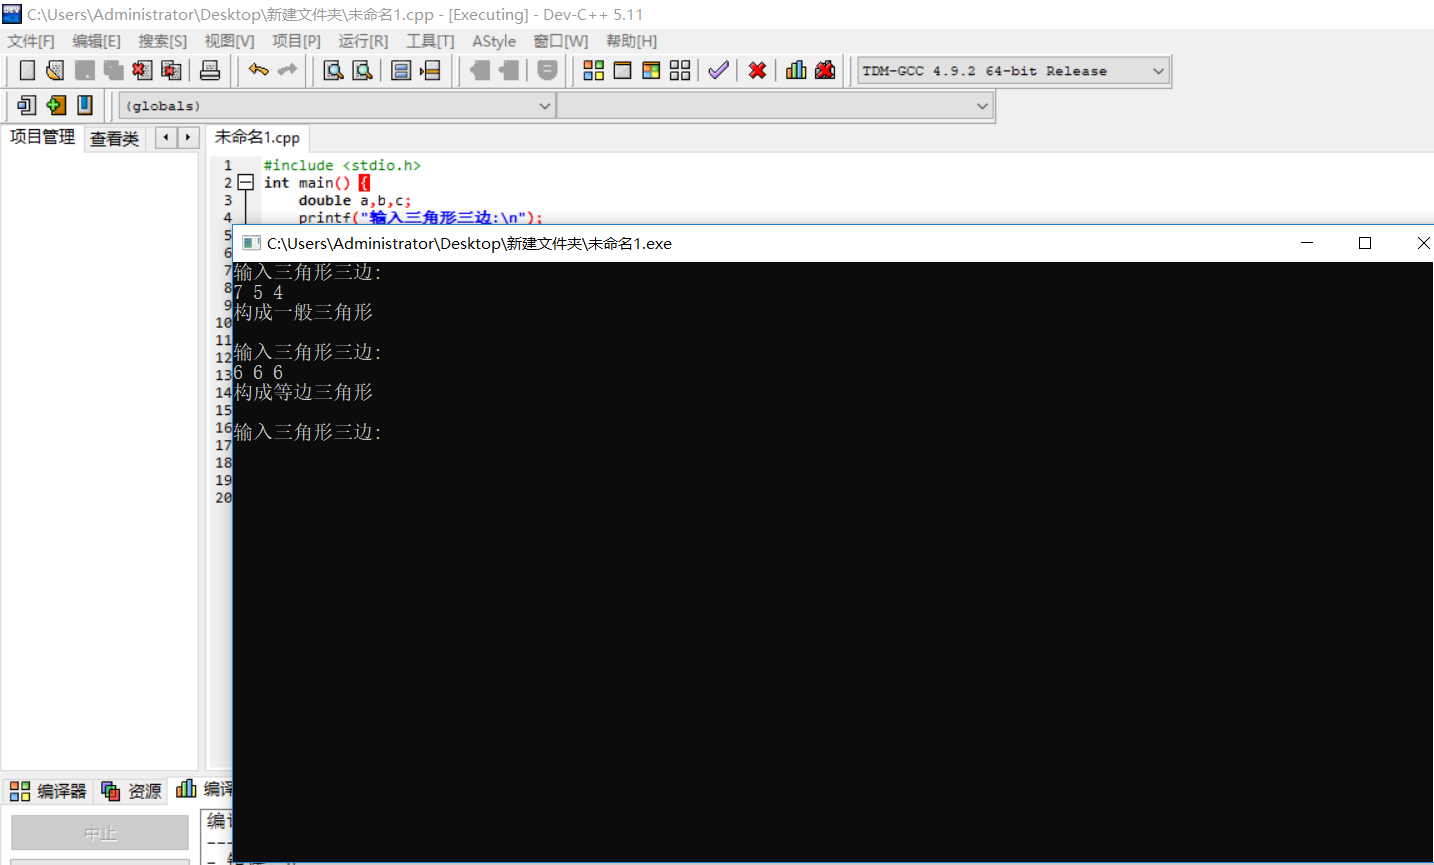Undo the last edit with toolbar arrow
1434x865 pixels.
[x=259, y=70]
